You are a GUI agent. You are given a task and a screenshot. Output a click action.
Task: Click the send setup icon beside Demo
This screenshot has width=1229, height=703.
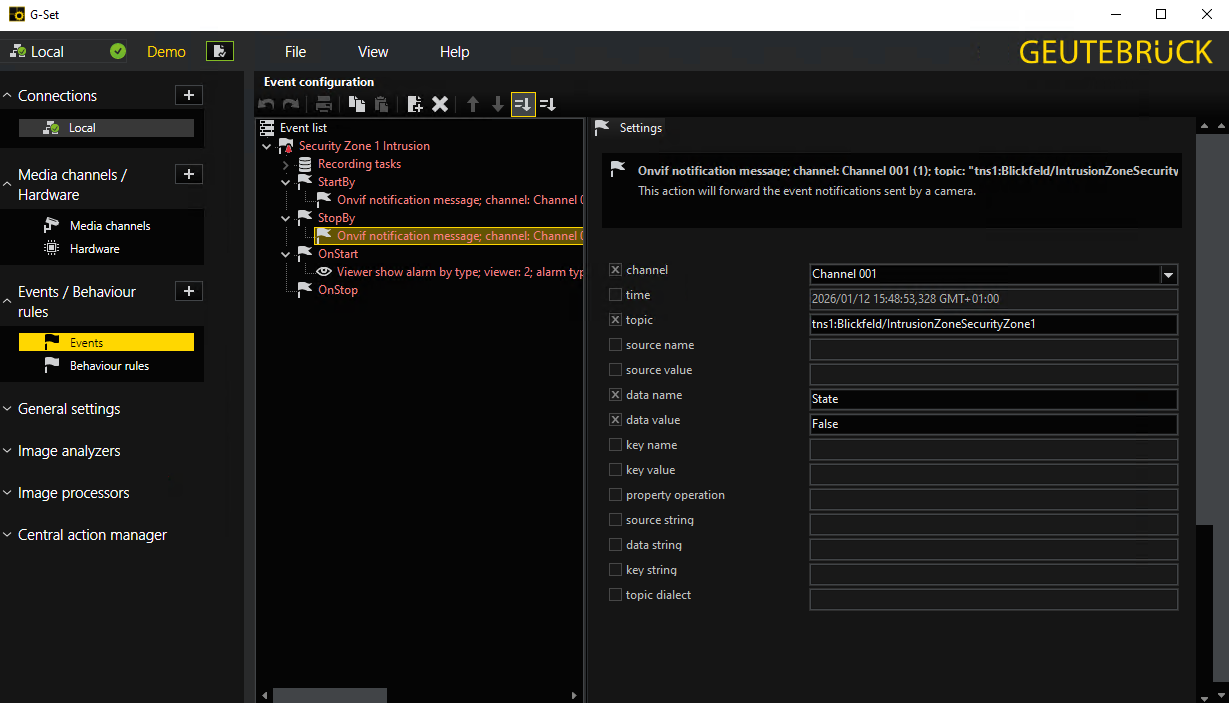[219, 51]
